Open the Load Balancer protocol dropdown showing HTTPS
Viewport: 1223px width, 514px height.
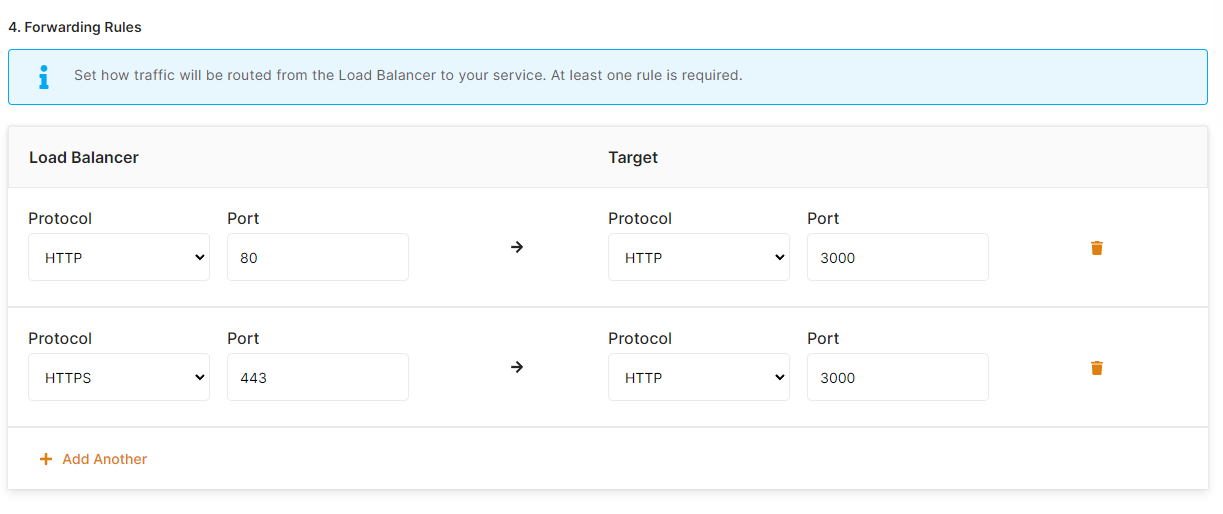pyautogui.click(x=119, y=377)
